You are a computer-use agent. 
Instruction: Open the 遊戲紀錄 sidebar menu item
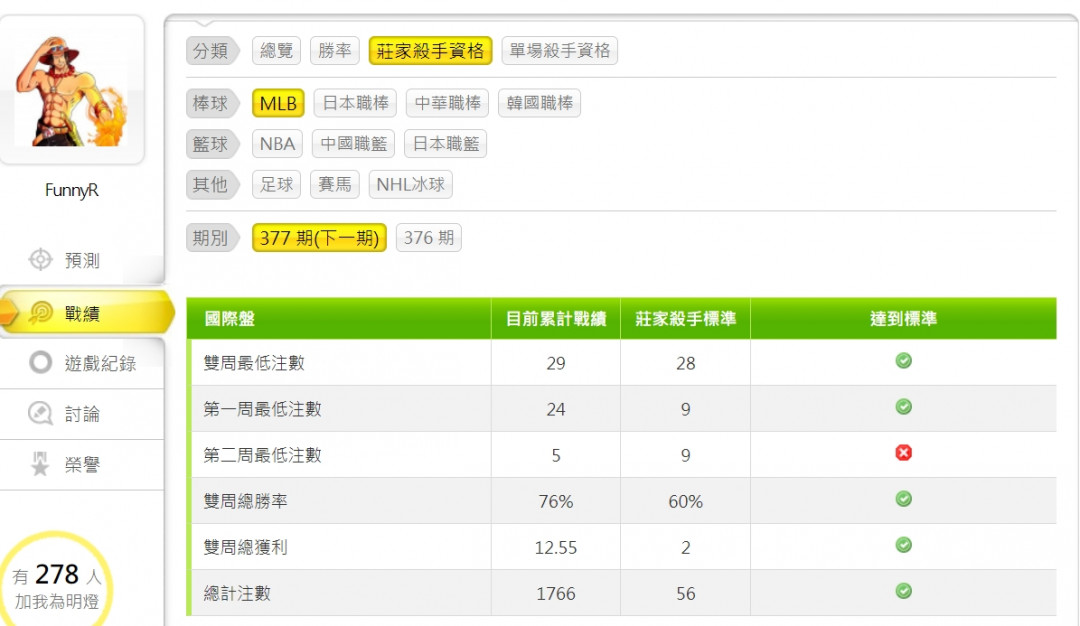tap(82, 363)
